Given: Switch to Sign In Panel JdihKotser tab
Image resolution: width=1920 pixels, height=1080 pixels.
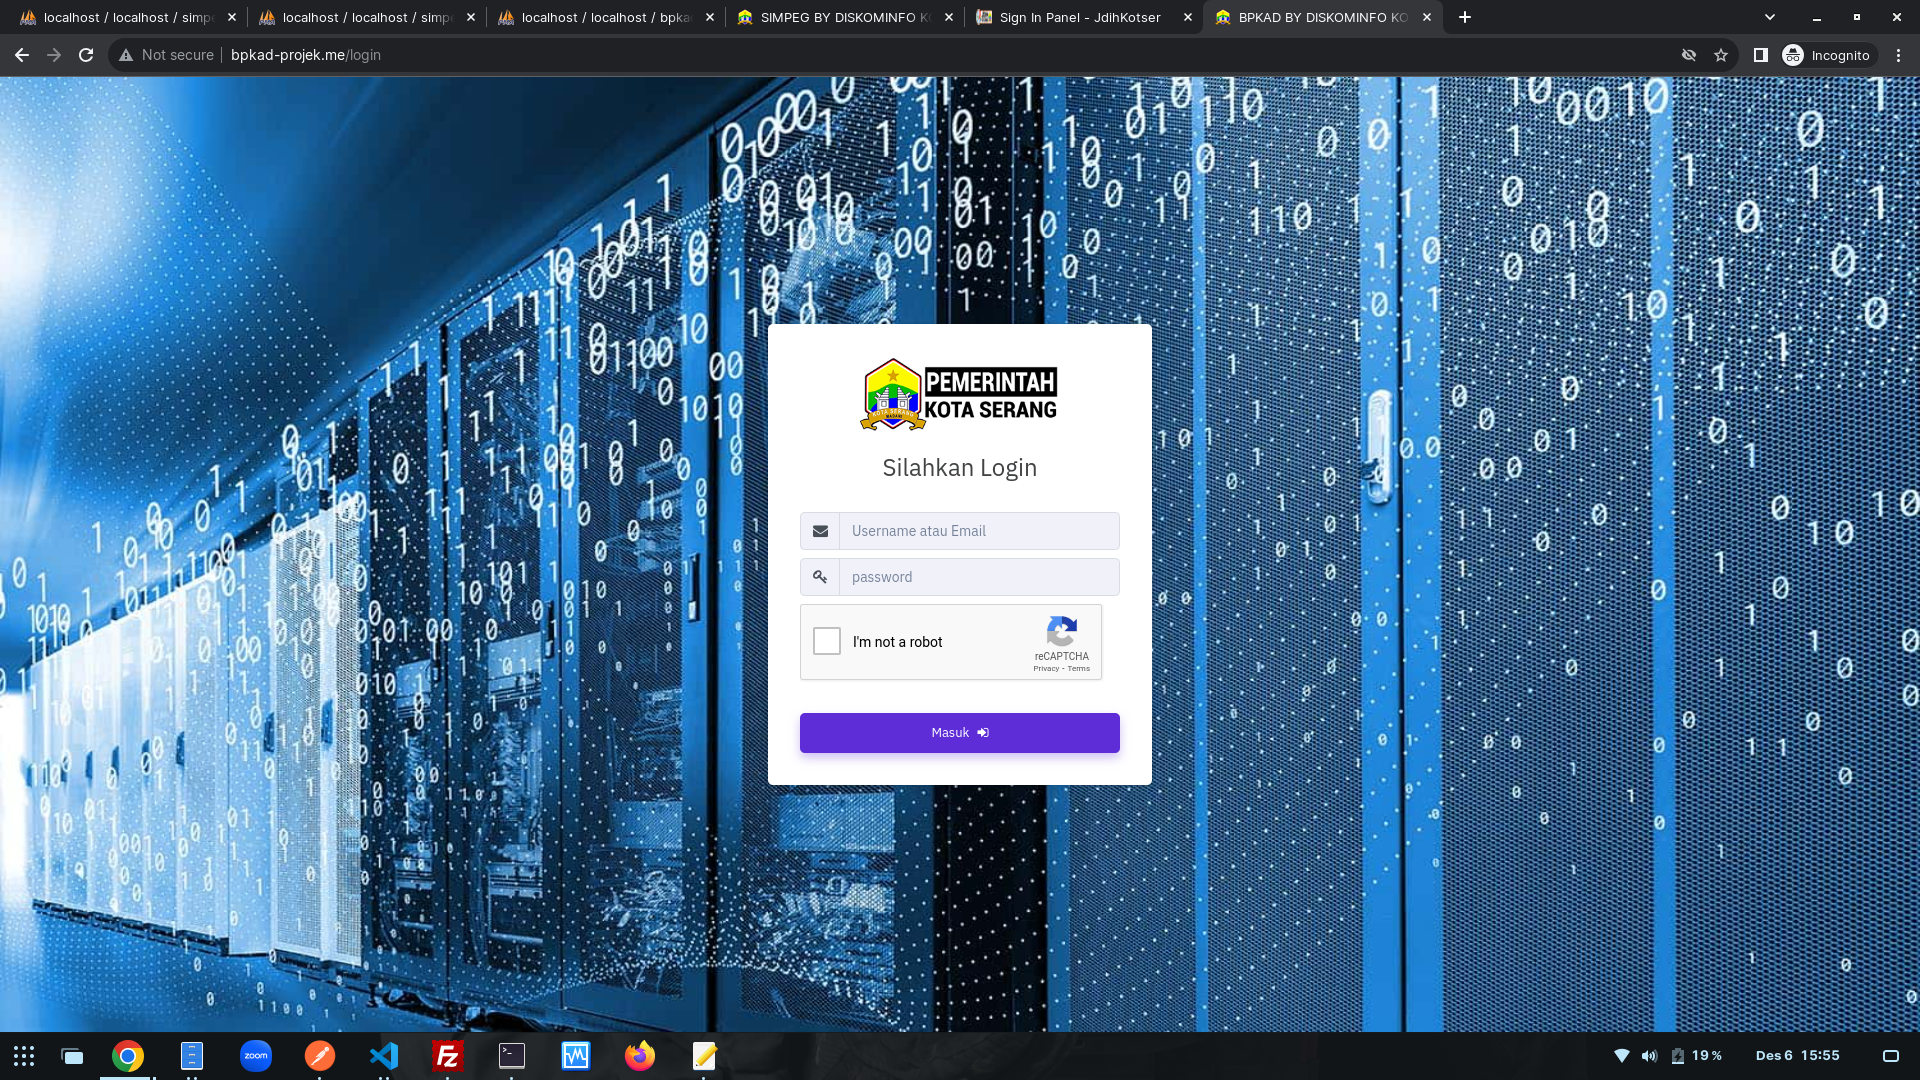Looking at the screenshot, I should 1078,17.
